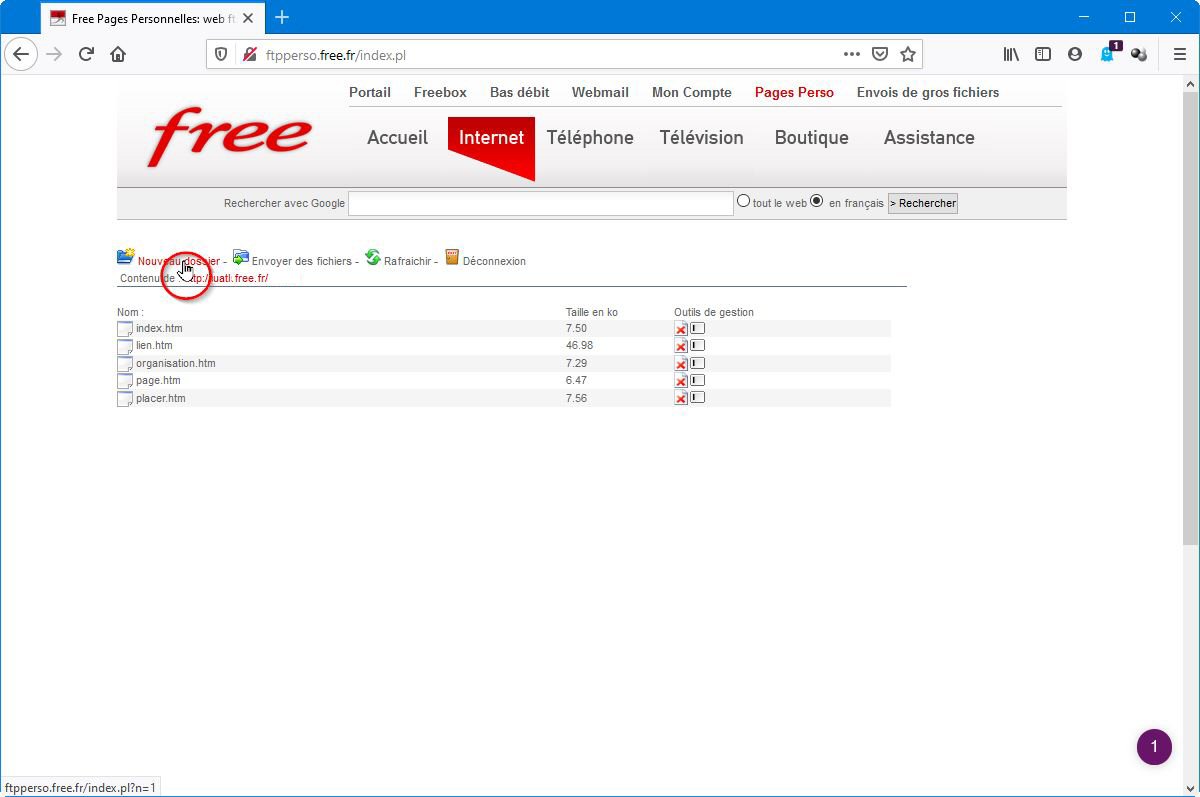This screenshot has height=797, width=1200.
Task: Open the page actions three-dots menu
Action: (851, 55)
